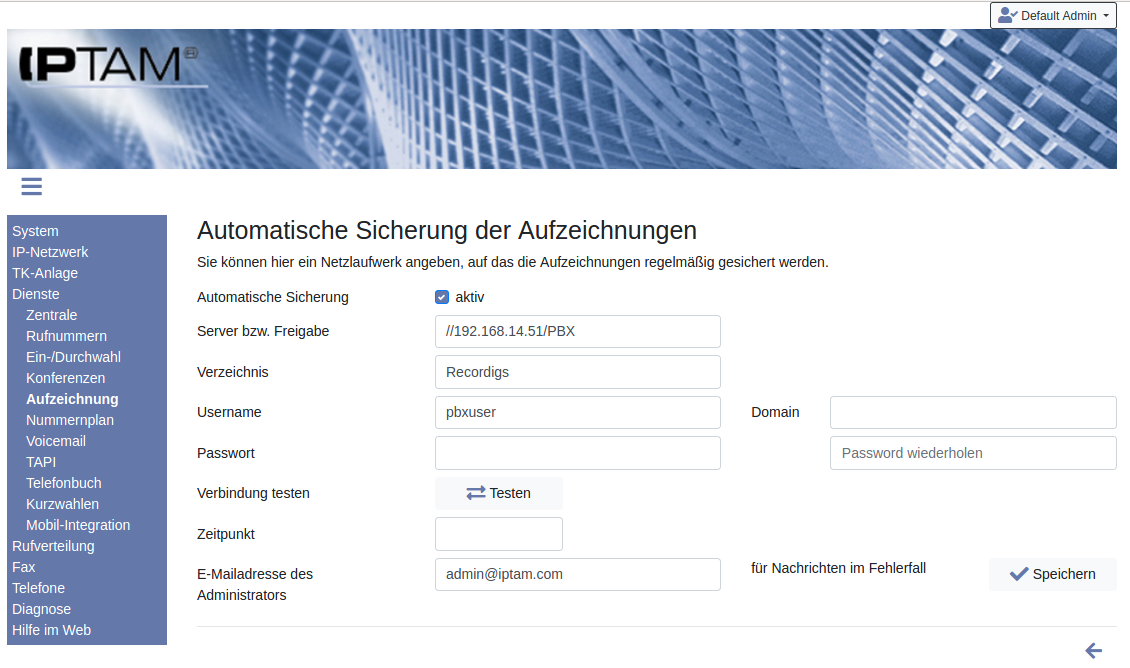Click the Speichern checkmark icon
1130x668 pixels.
click(1019, 574)
